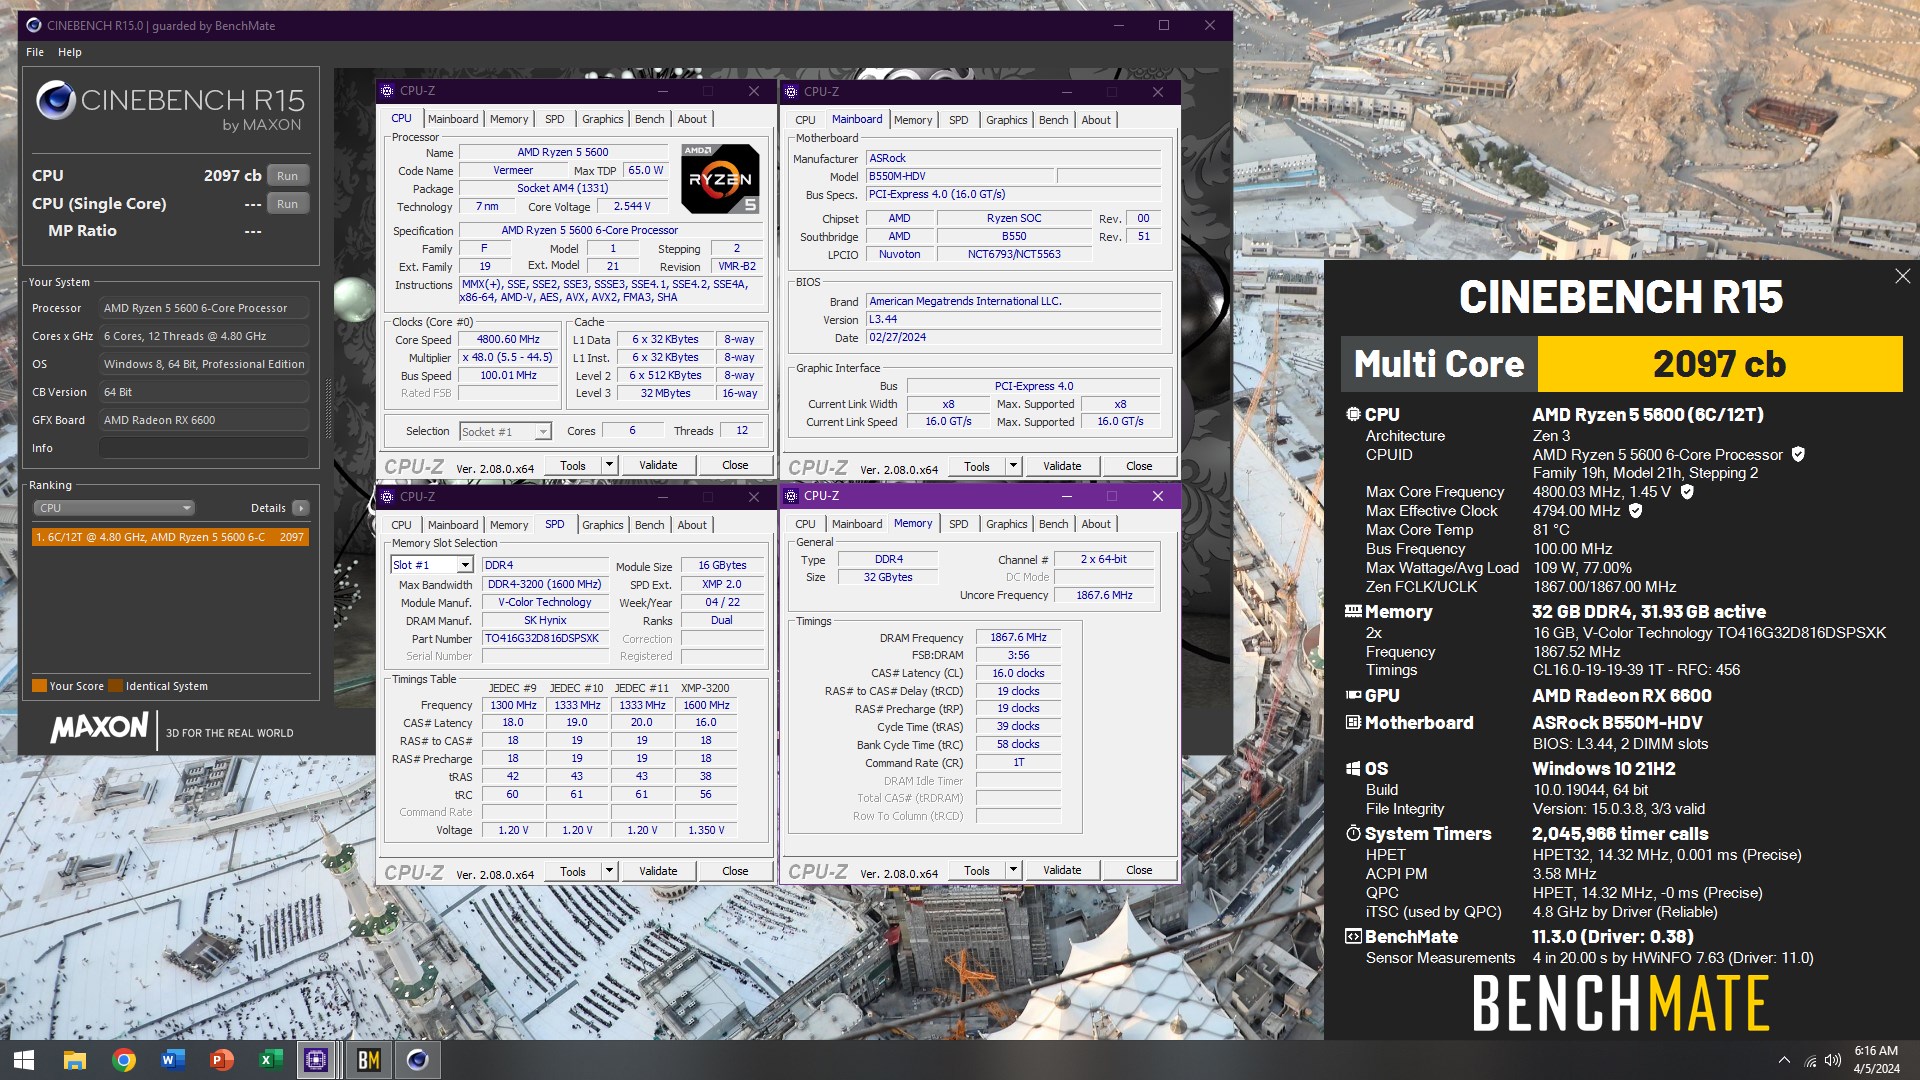
Task: Click CPU-Z icon in Memory window title
Action: (791, 496)
